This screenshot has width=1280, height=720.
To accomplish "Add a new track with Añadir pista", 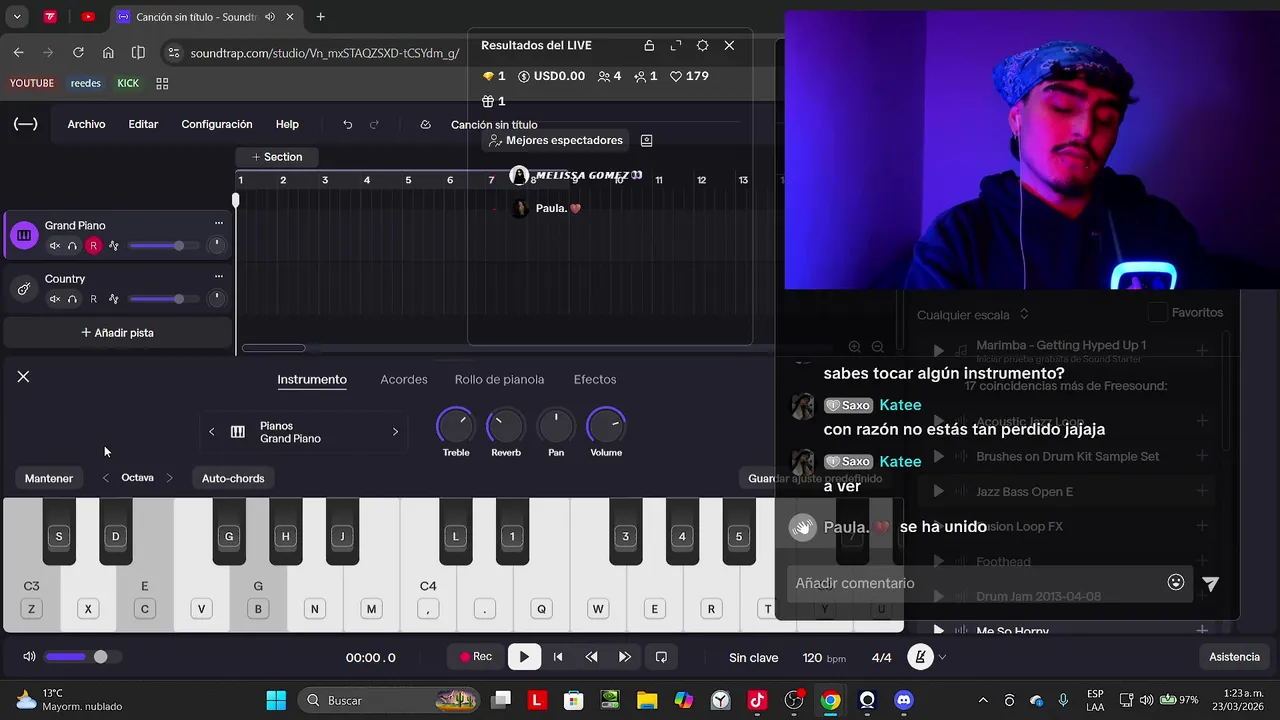I will 117,332.
